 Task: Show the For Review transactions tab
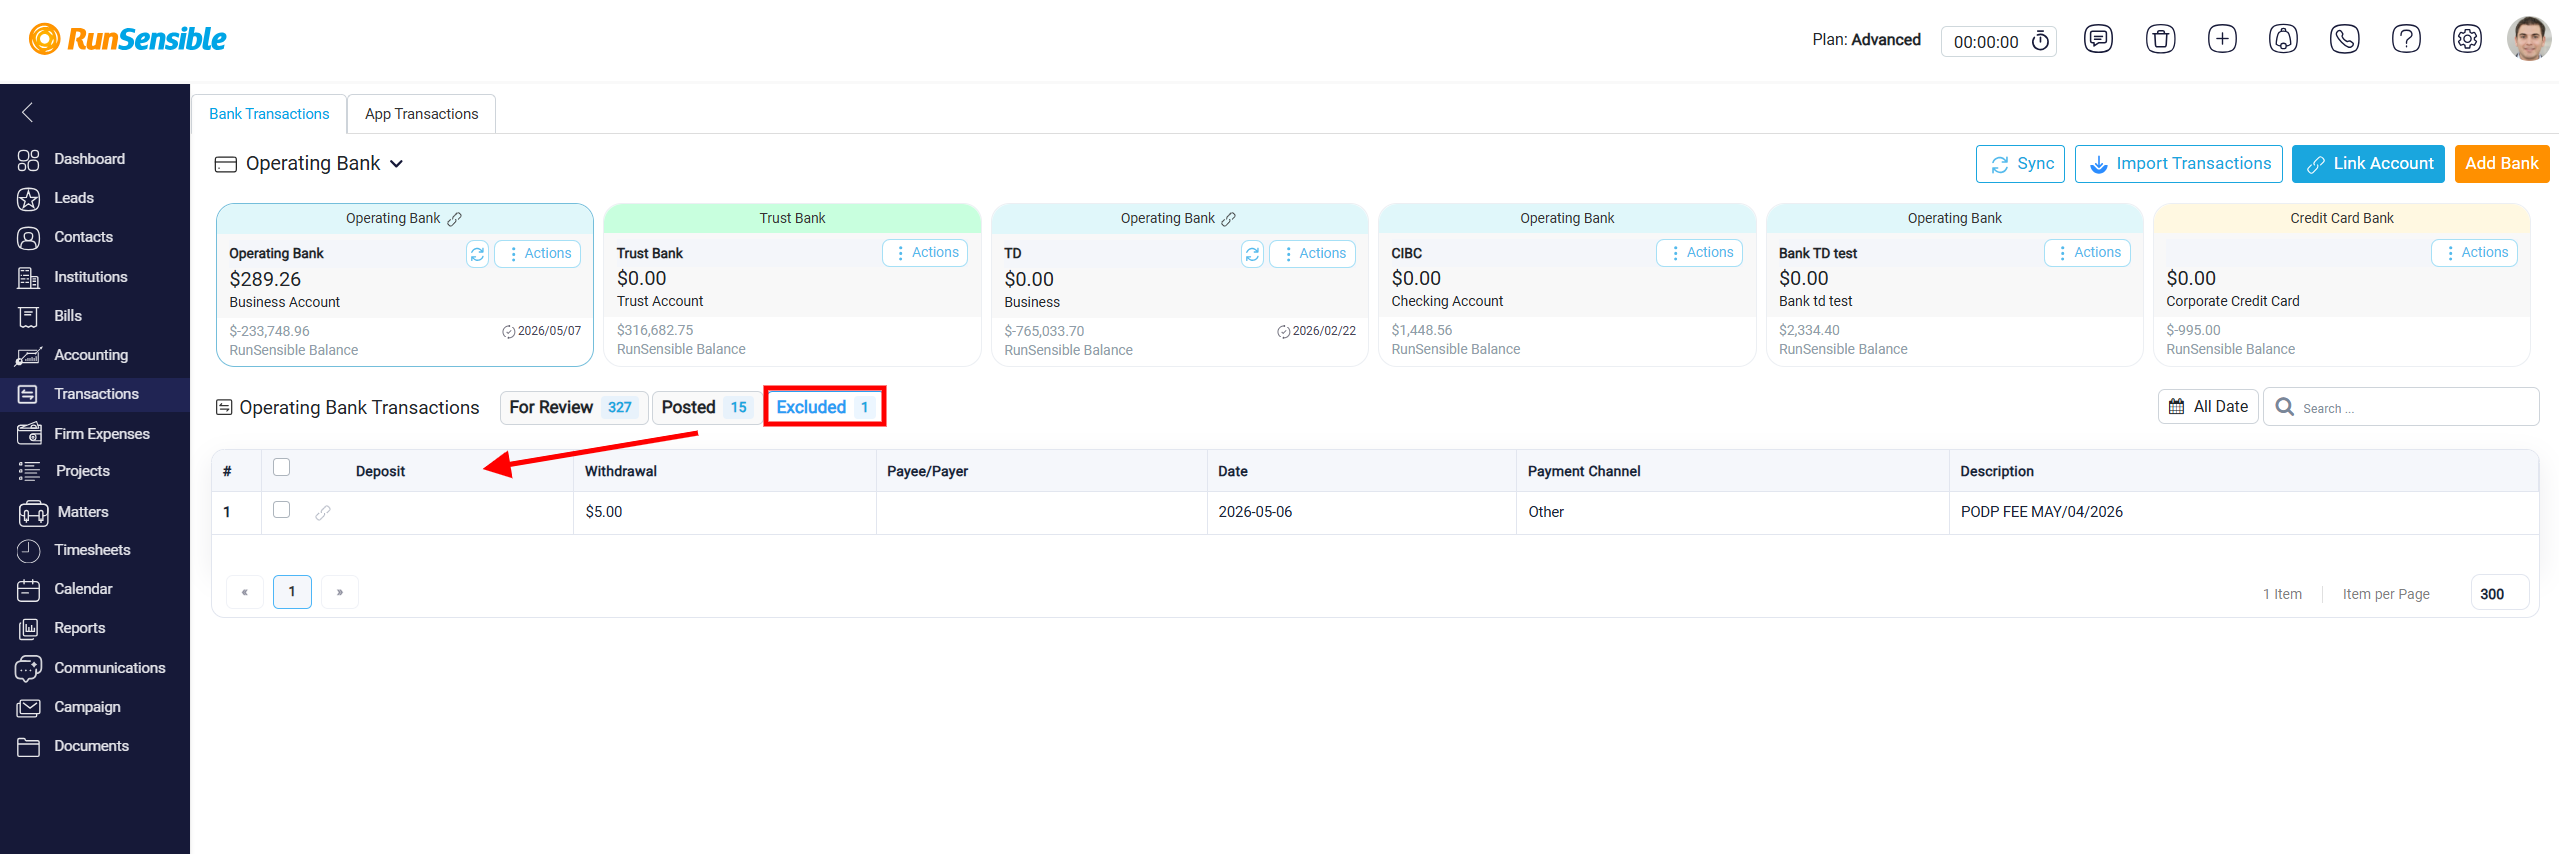click(x=574, y=407)
